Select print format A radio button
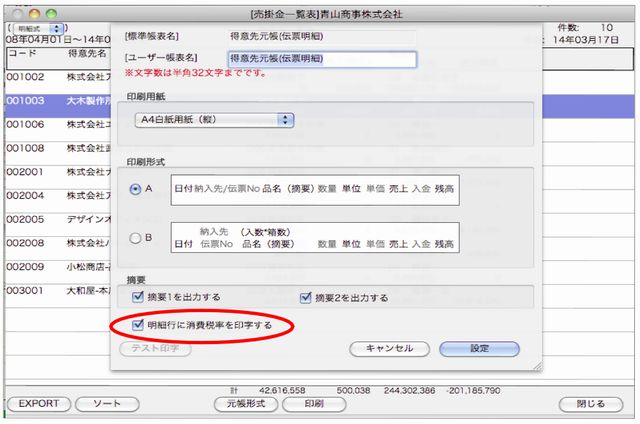The width and height of the screenshot is (640, 424). point(135,189)
